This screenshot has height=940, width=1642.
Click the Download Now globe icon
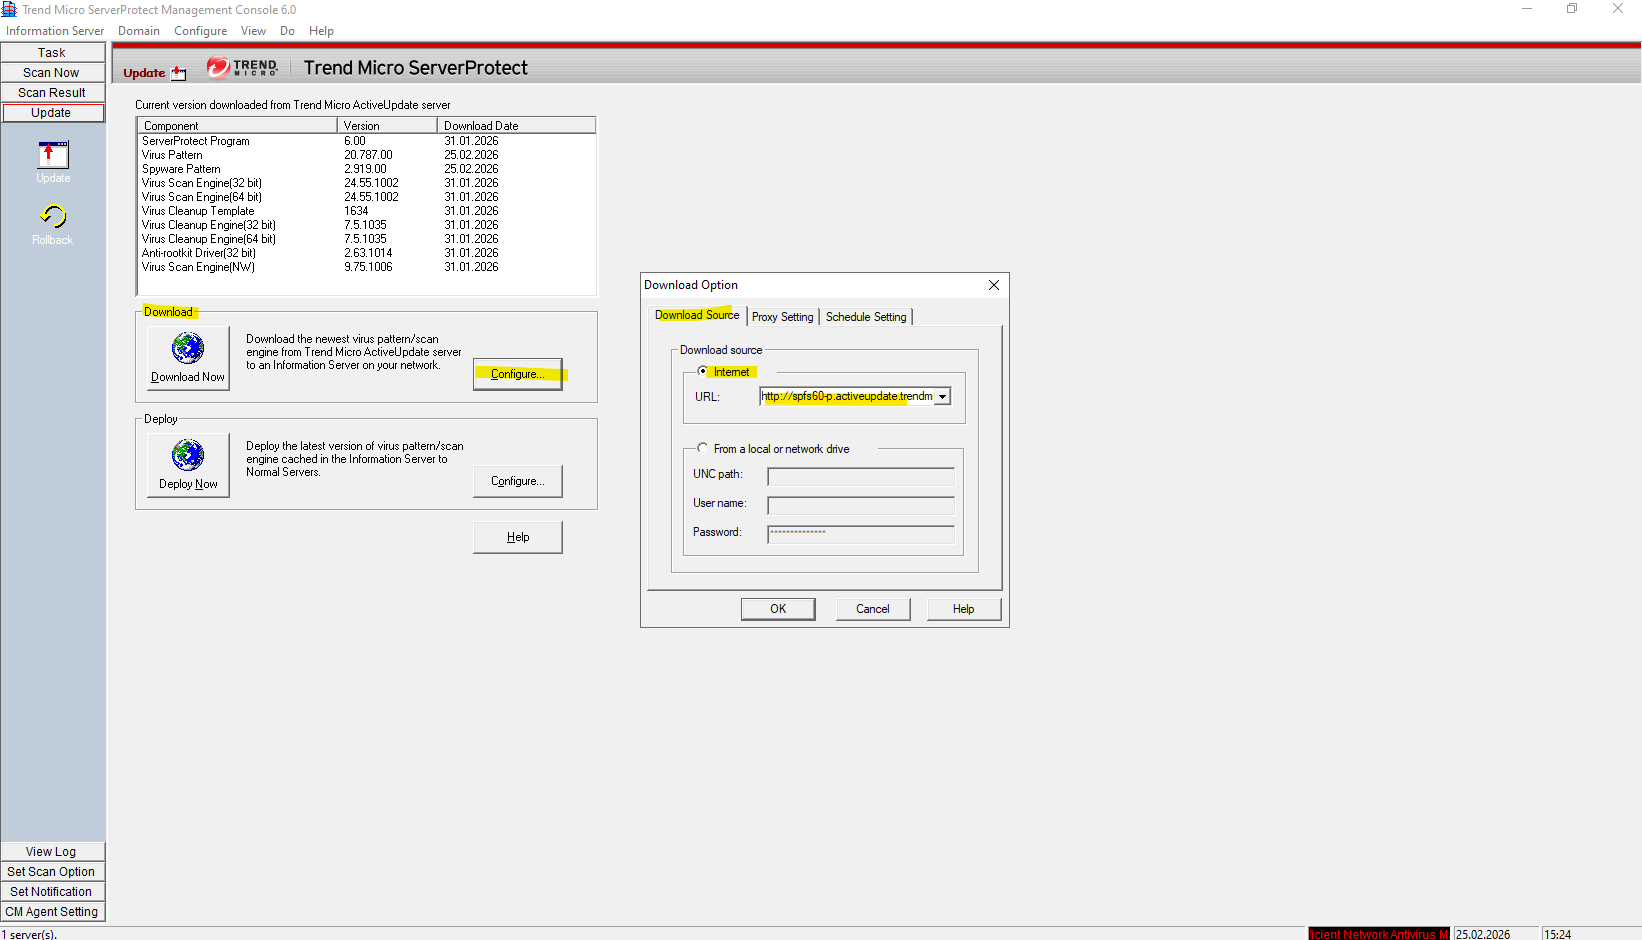[188, 349]
